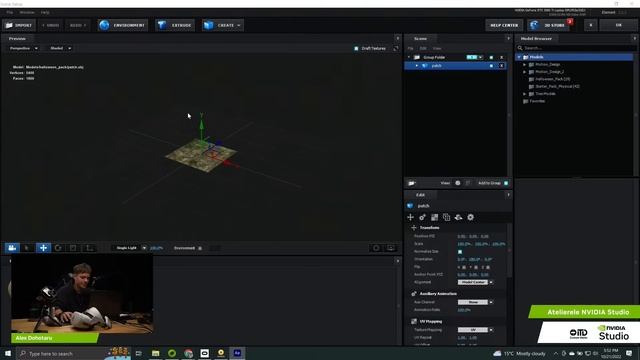
Task: Click the Import button
Action: coord(19,25)
